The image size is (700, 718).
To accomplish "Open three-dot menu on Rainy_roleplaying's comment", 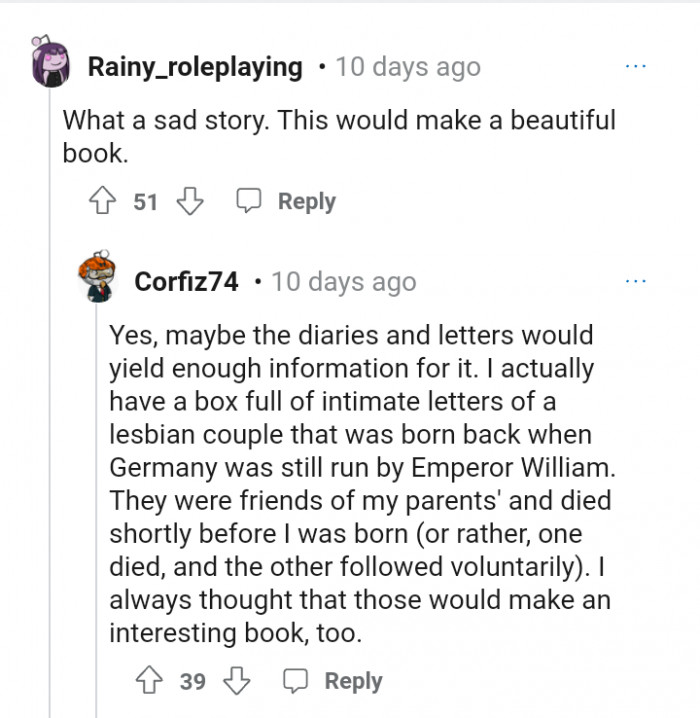I will pos(635,67).
